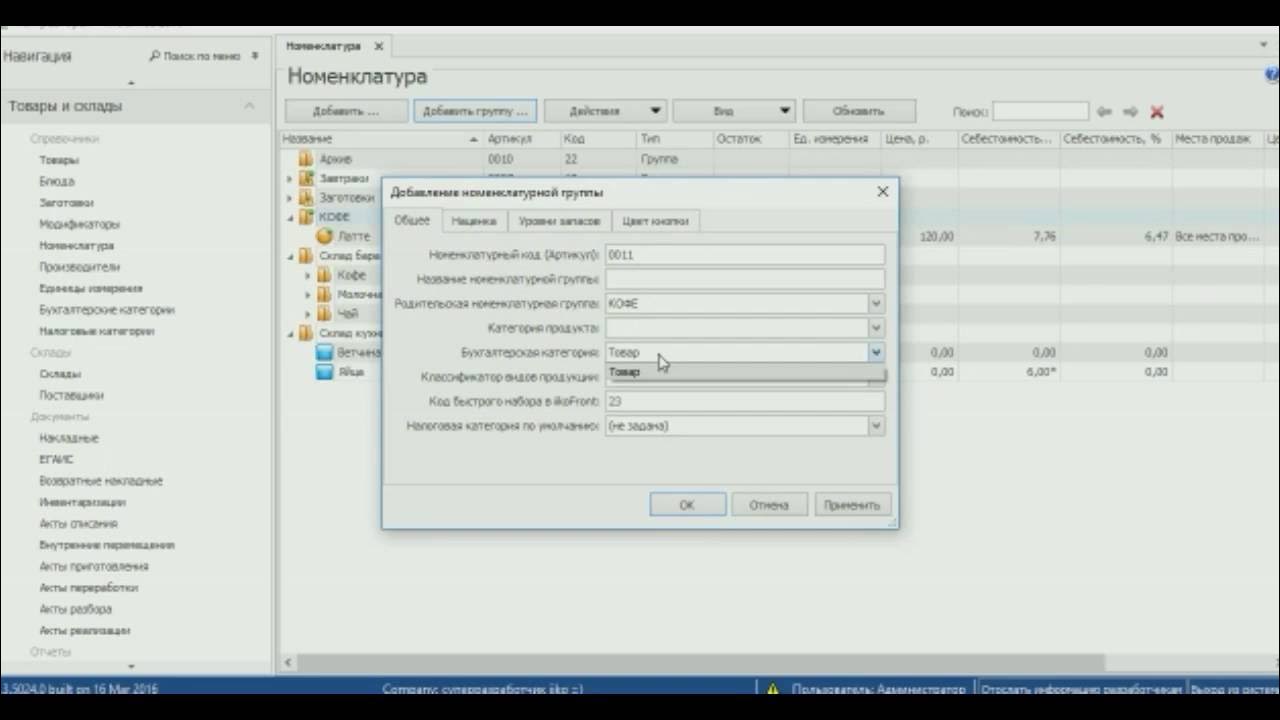Click the Поиск search field
This screenshot has height=720, width=1280.
click(1040, 112)
